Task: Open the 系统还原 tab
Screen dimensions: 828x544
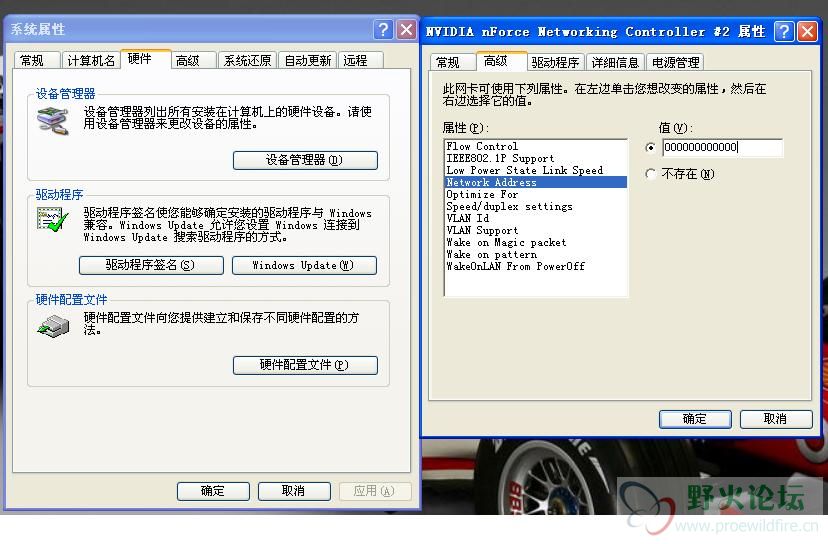Action: (247, 61)
